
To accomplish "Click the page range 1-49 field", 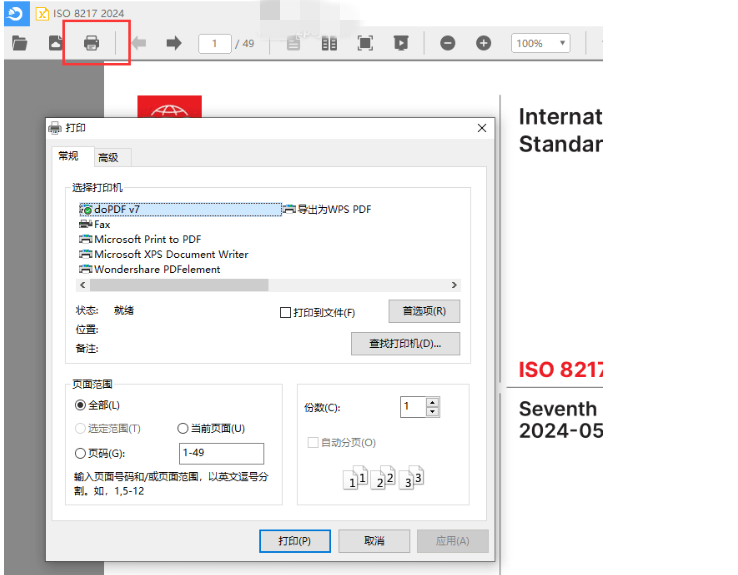I will [x=221, y=453].
